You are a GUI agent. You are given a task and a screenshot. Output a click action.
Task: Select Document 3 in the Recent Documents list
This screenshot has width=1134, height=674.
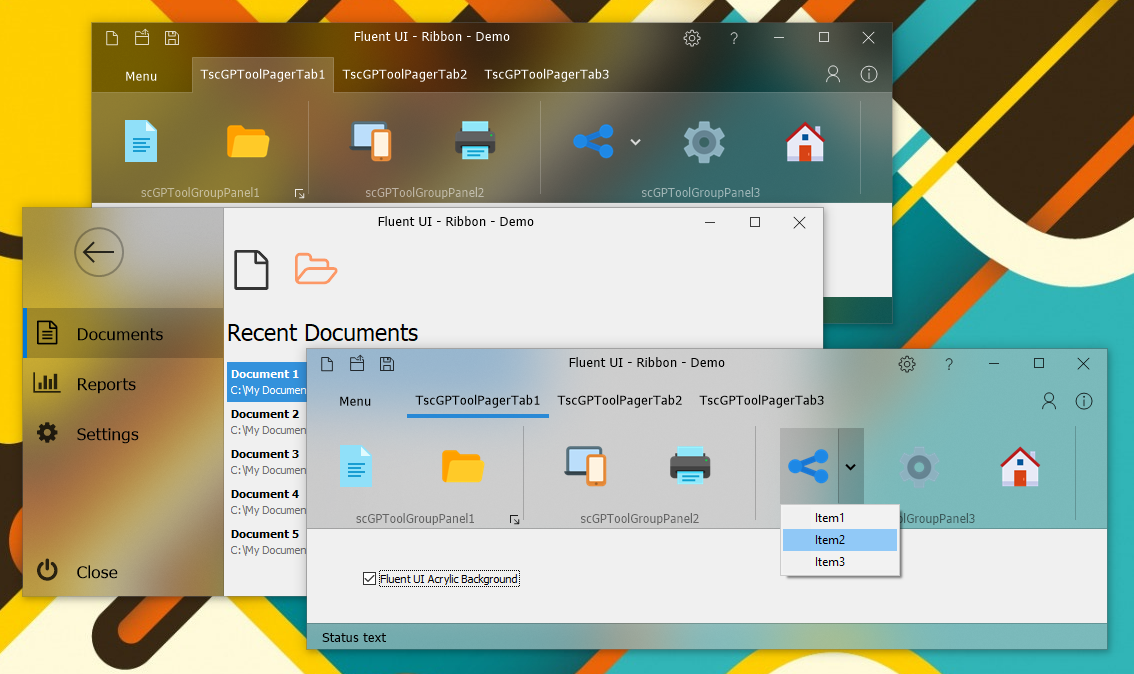click(268, 461)
